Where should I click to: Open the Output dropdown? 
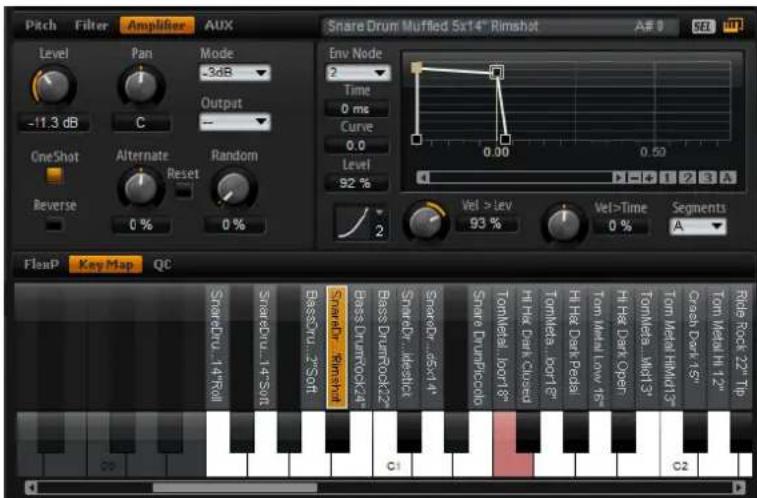point(235,122)
